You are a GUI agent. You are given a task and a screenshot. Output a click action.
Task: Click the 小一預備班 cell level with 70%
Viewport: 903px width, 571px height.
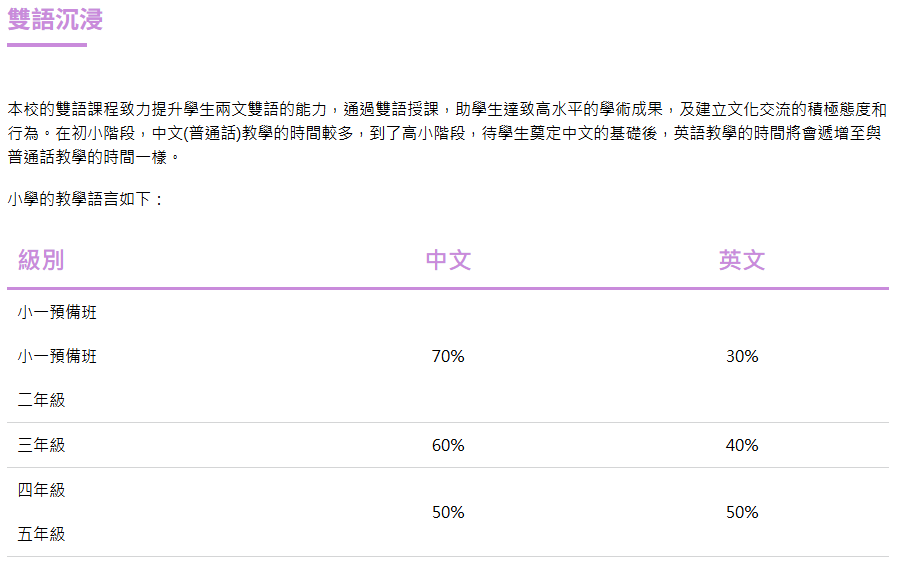pyautogui.click(x=57, y=356)
